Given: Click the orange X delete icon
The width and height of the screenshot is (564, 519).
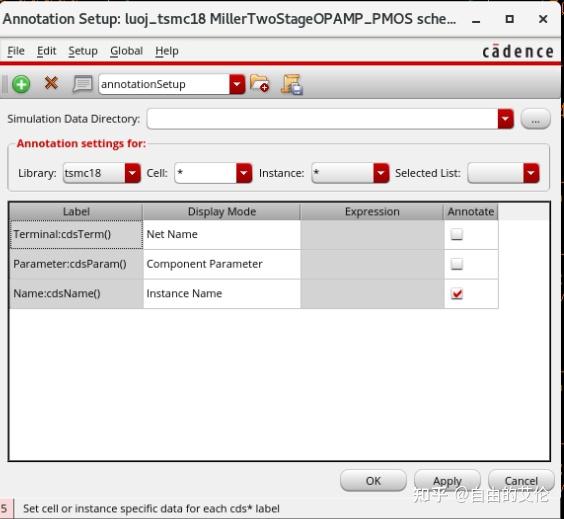Looking at the screenshot, I should pyautogui.click(x=51, y=83).
